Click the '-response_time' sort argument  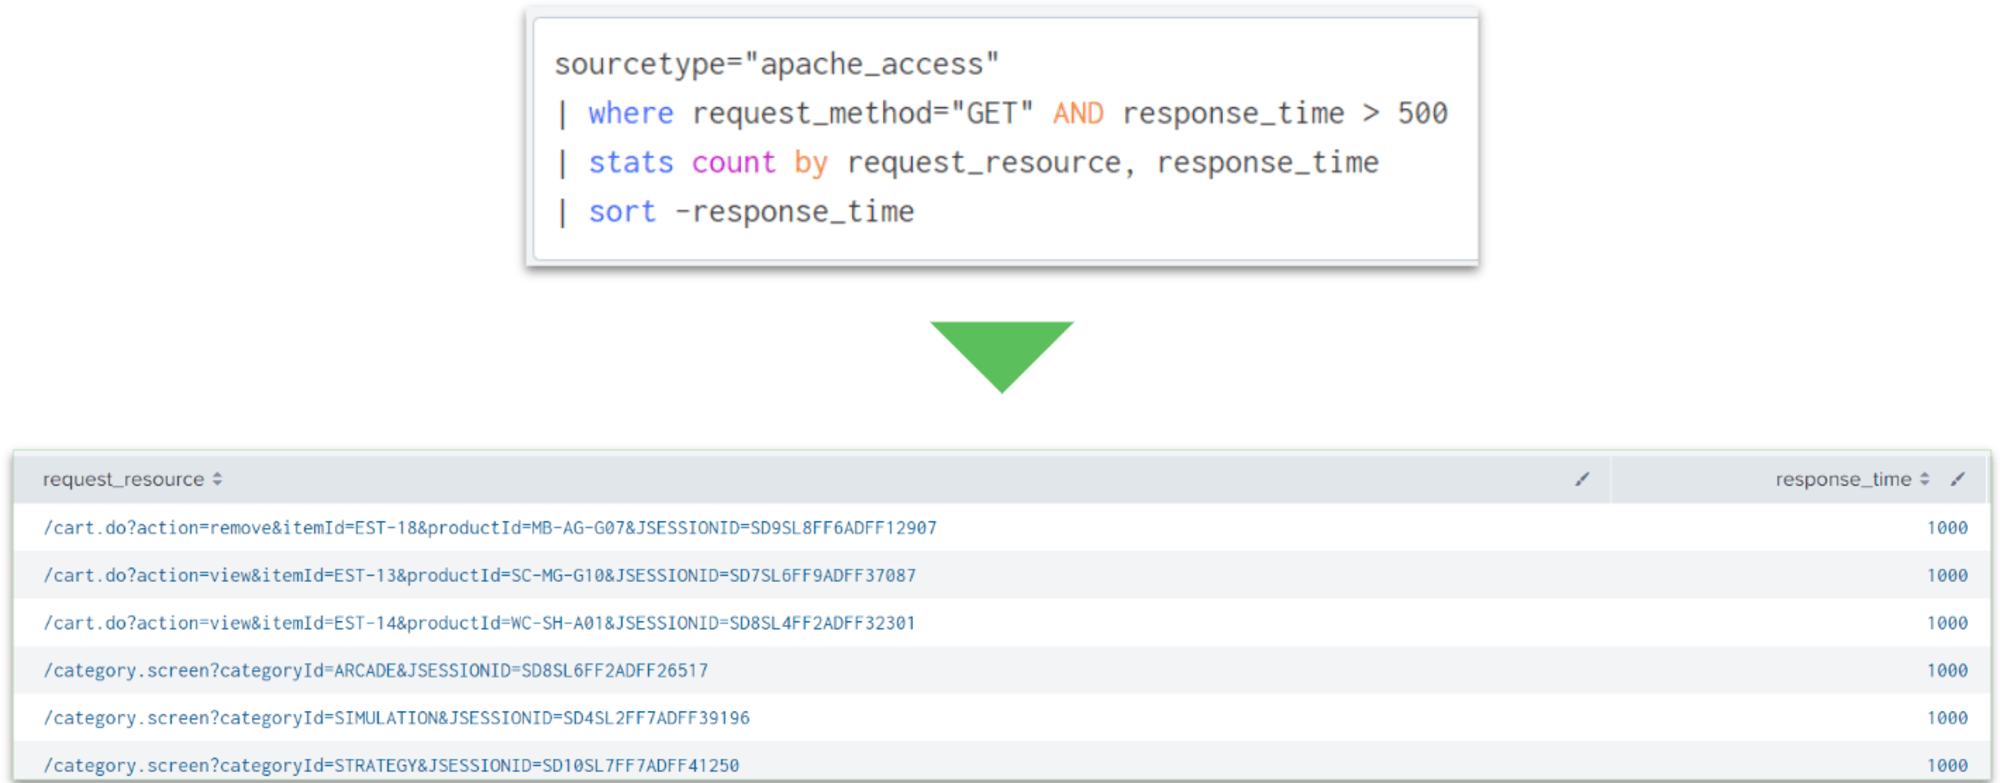pyautogui.click(x=795, y=212)
